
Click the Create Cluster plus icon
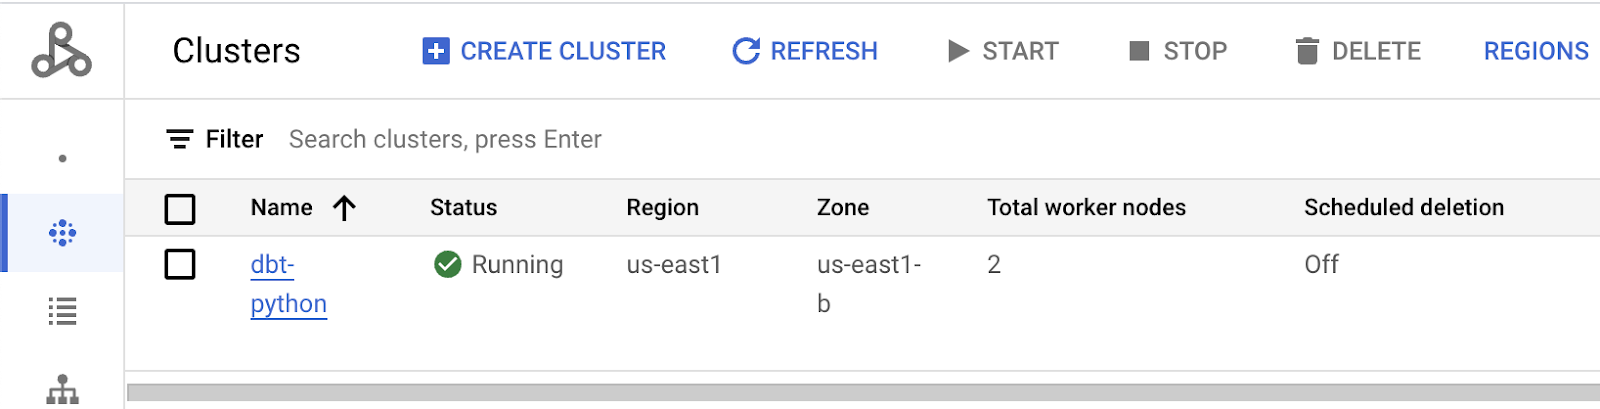pyautogui.click(x=436, y=51)
